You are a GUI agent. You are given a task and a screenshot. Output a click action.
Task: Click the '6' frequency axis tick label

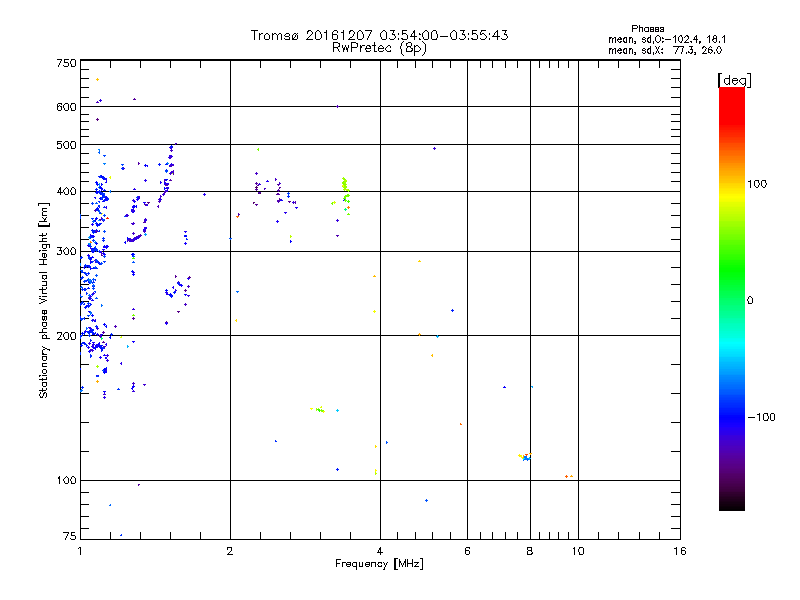tap(467, 551)
